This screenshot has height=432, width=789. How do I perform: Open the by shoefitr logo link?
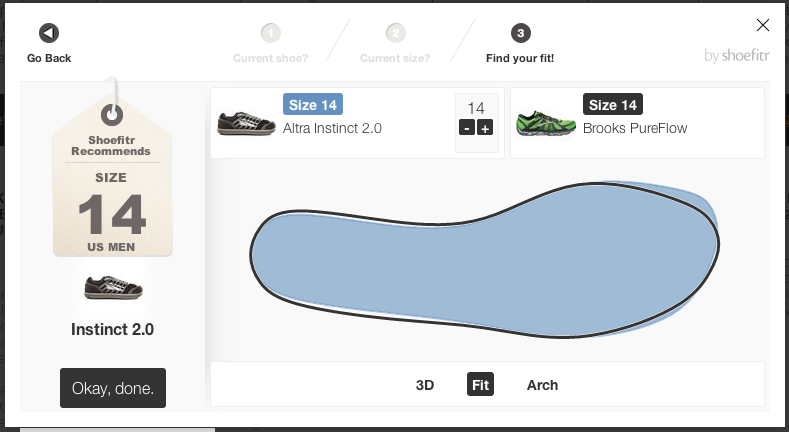[737, 55]
